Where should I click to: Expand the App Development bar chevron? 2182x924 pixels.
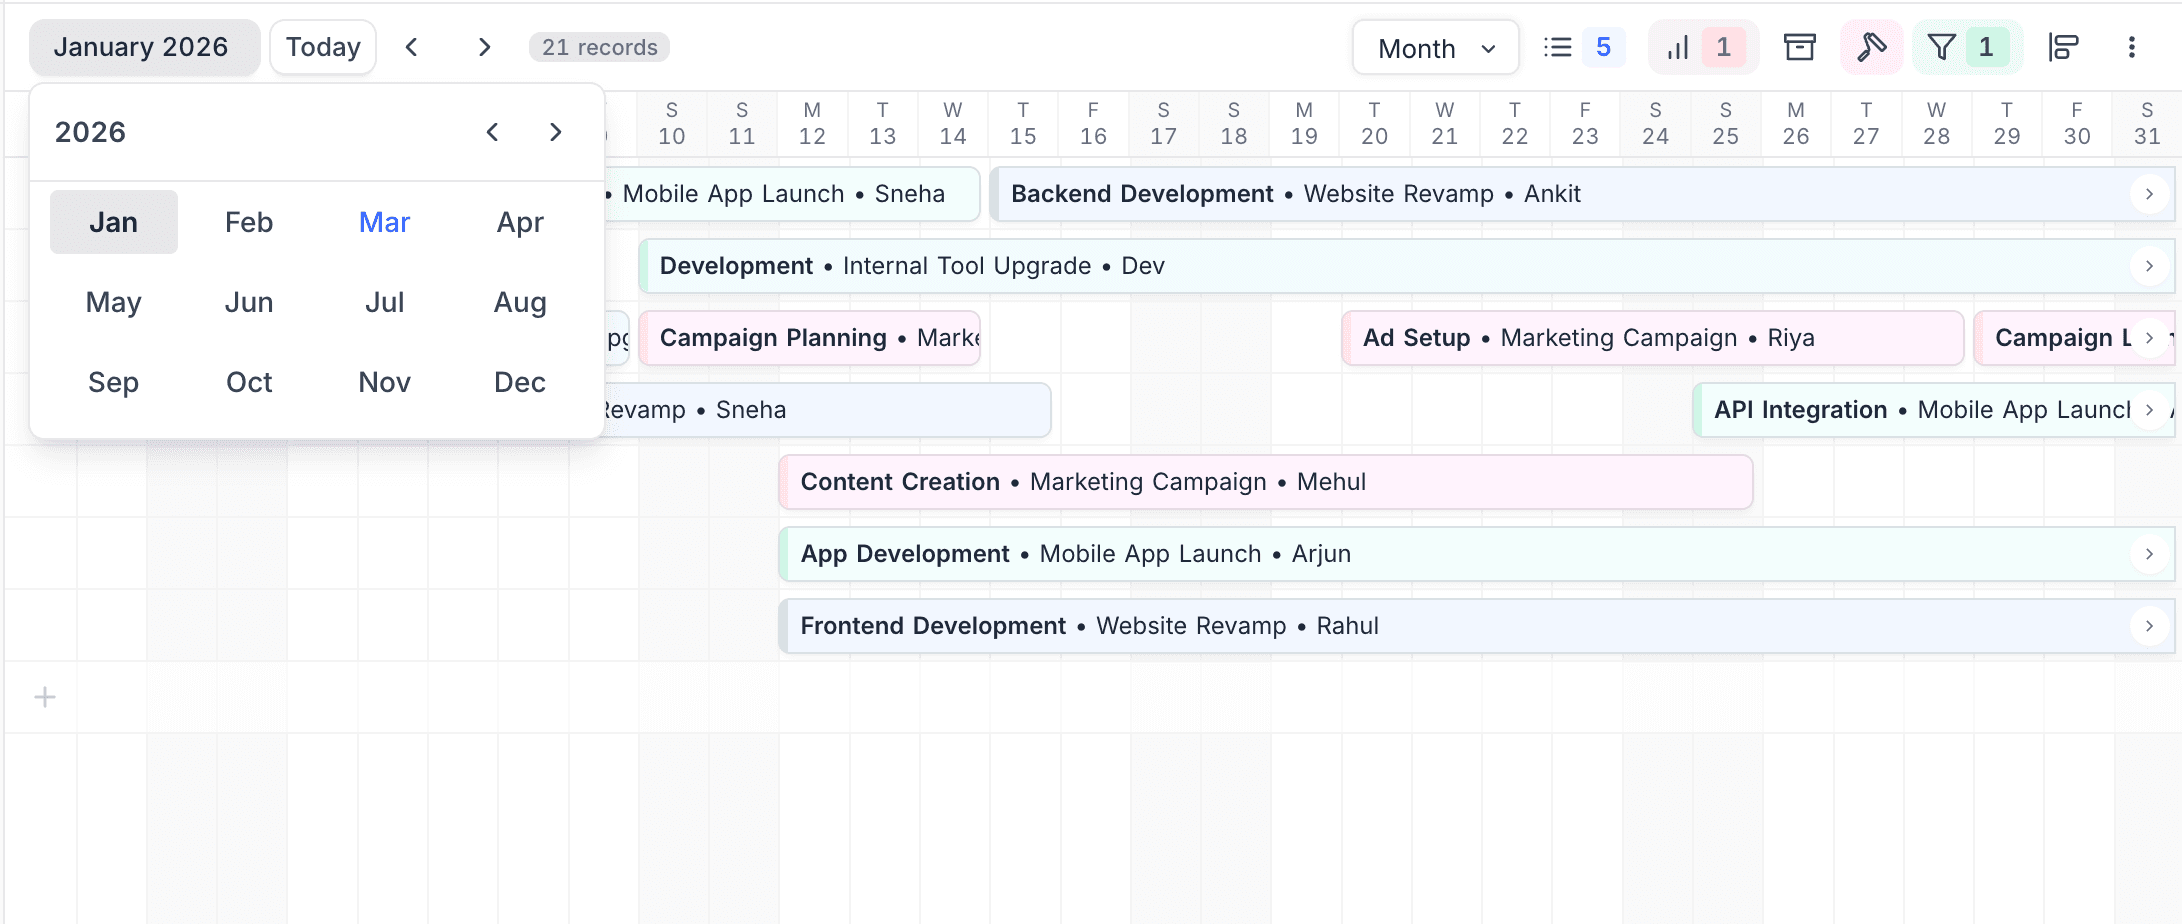coord(2149,553)
